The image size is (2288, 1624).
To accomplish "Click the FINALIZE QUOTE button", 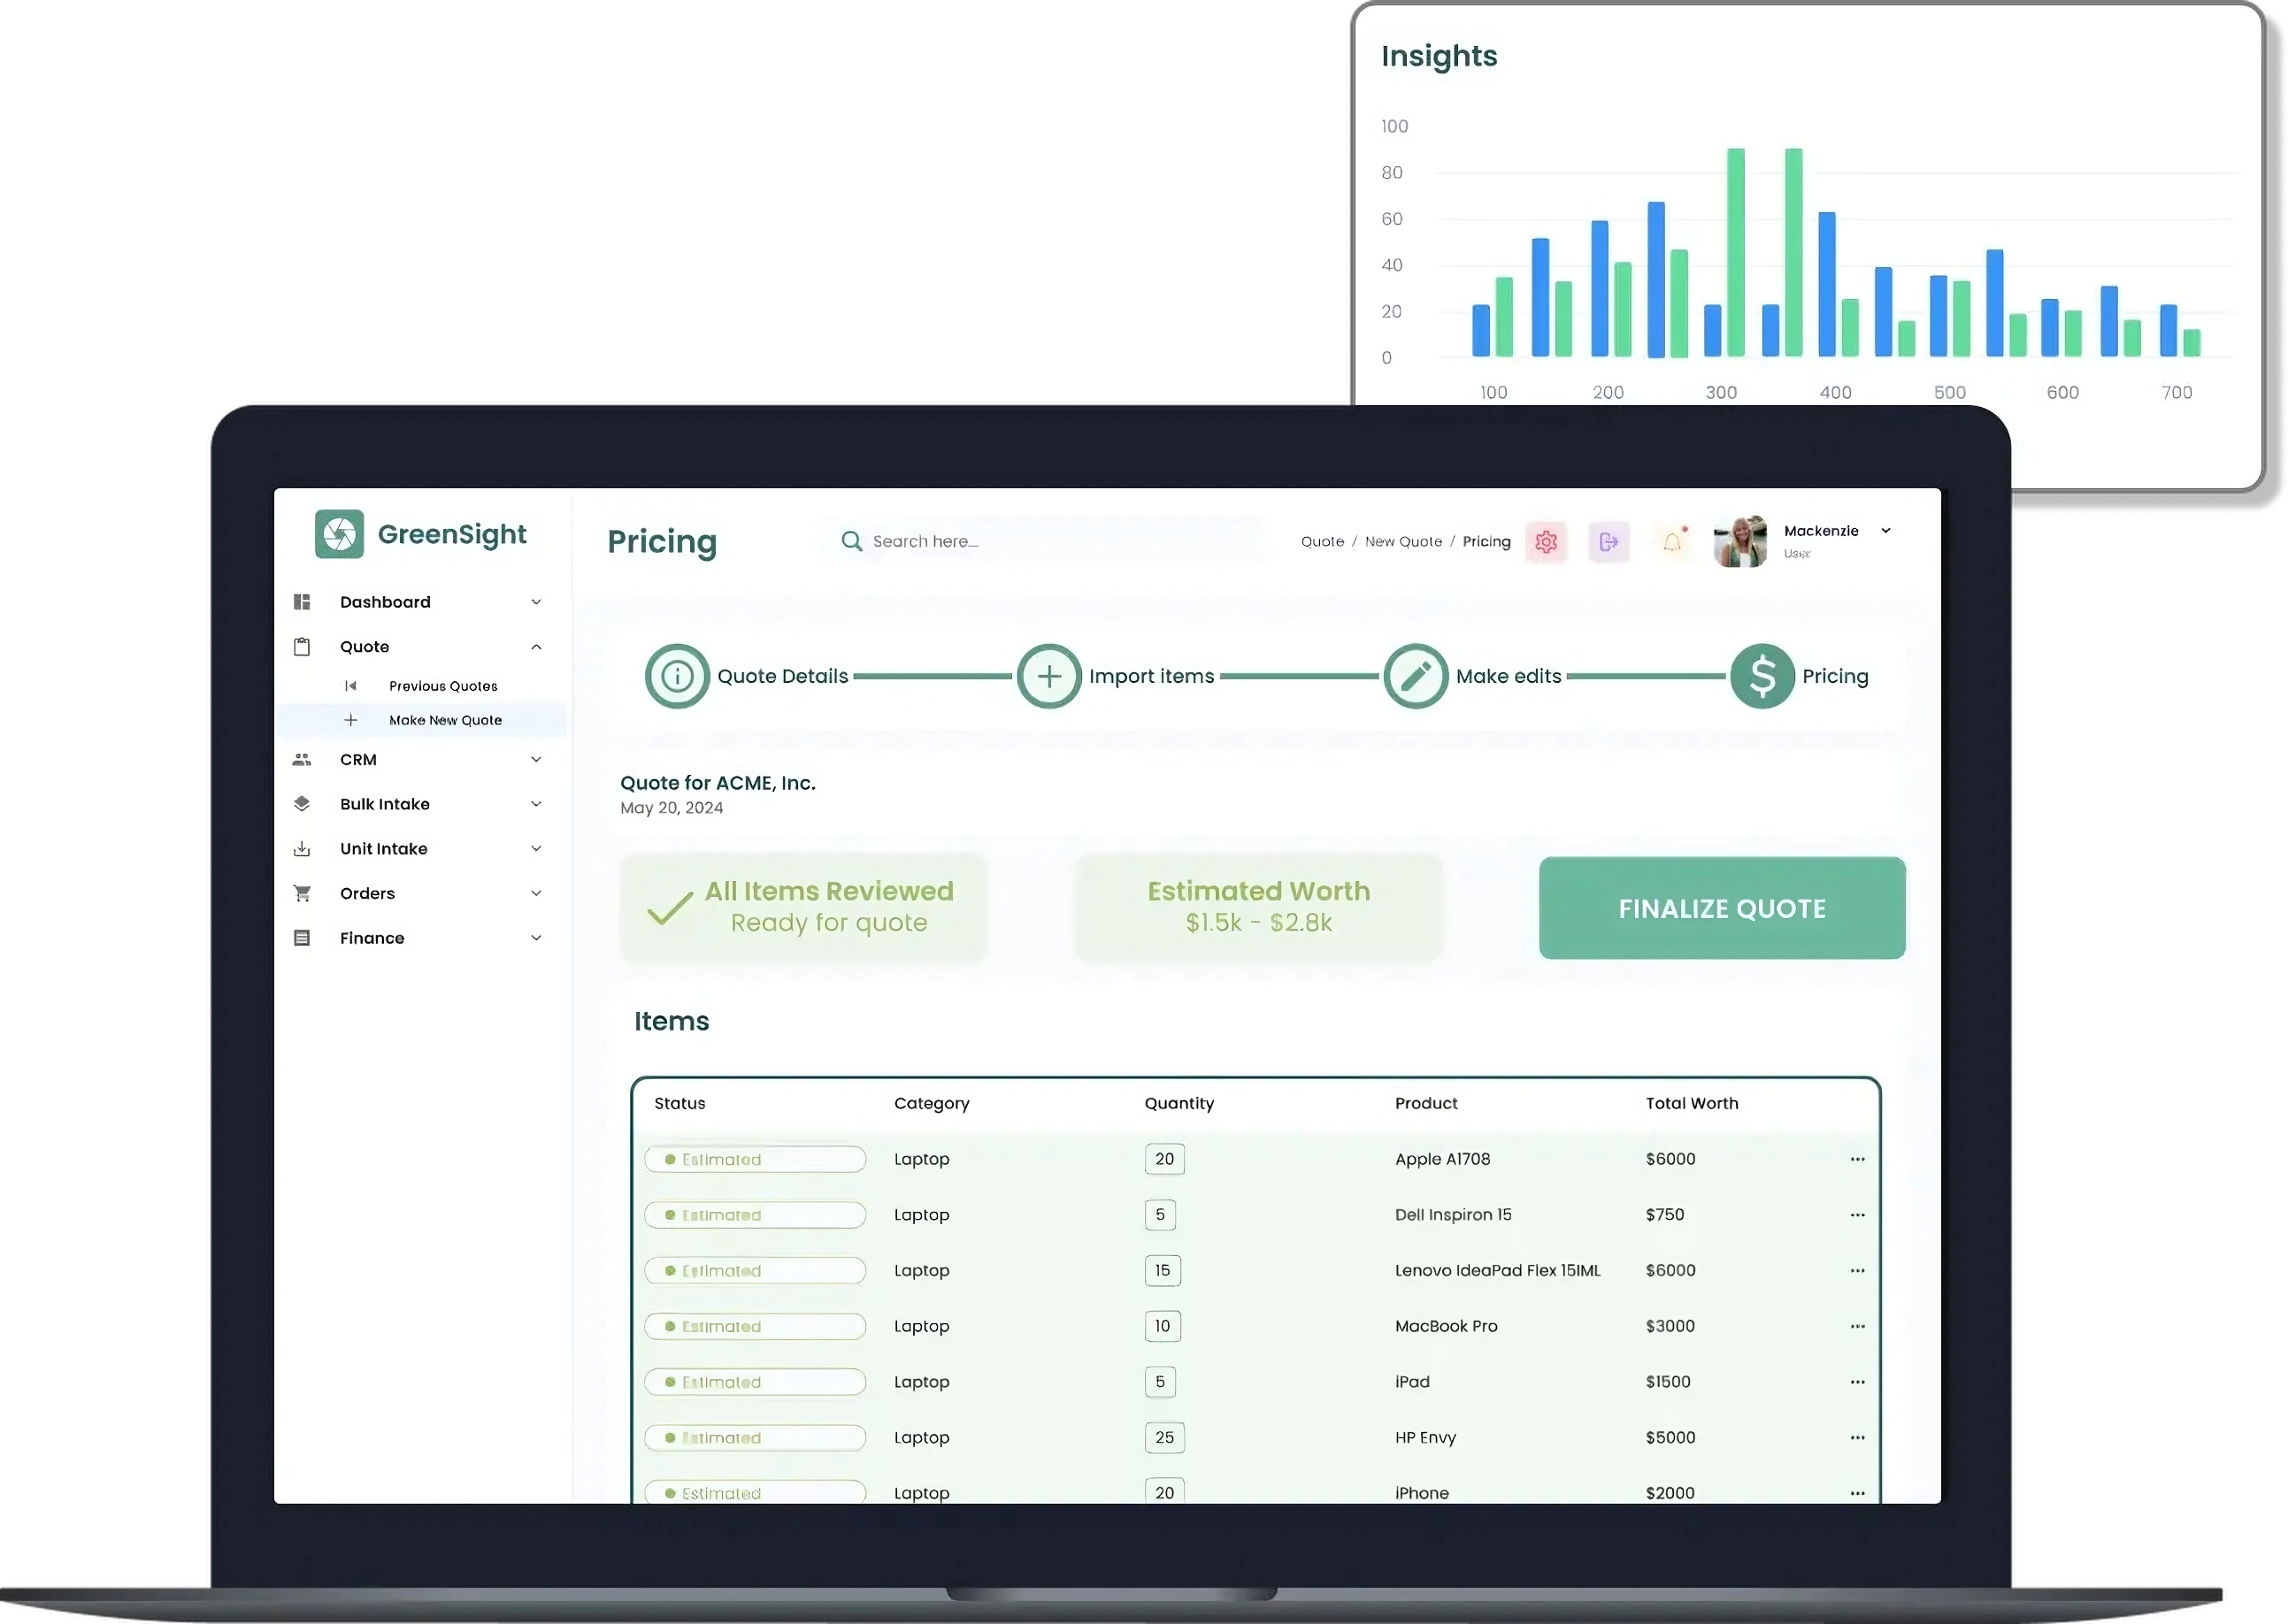I will point(1722,907).
